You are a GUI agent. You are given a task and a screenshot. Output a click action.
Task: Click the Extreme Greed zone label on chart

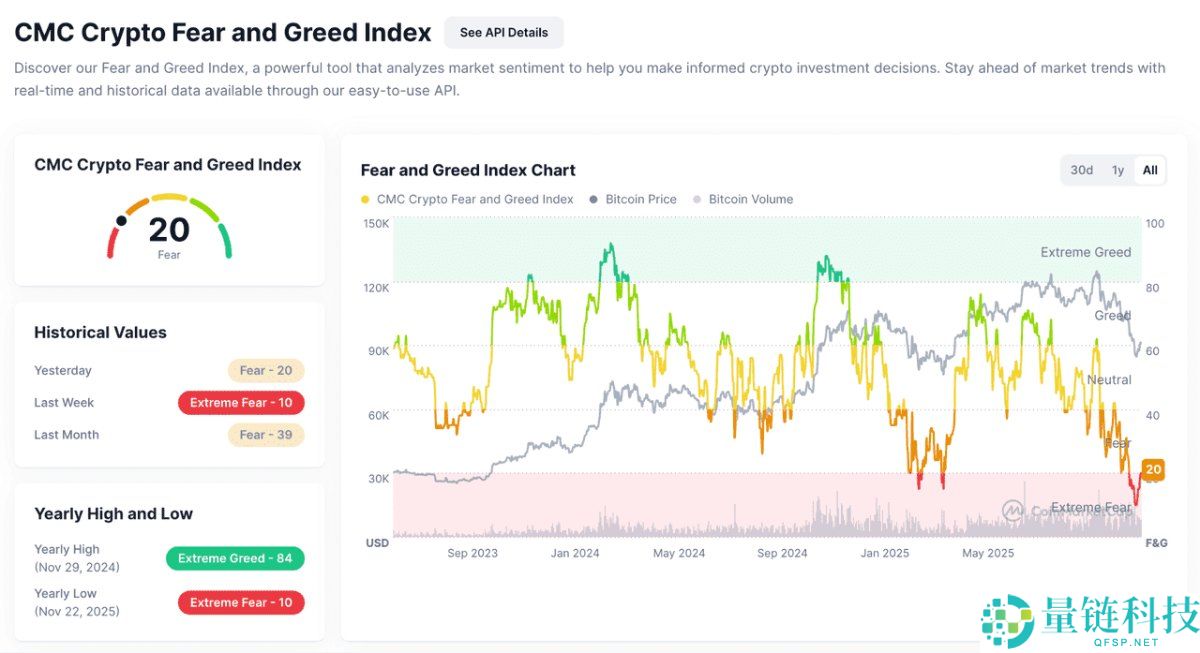coord(1085,252)
